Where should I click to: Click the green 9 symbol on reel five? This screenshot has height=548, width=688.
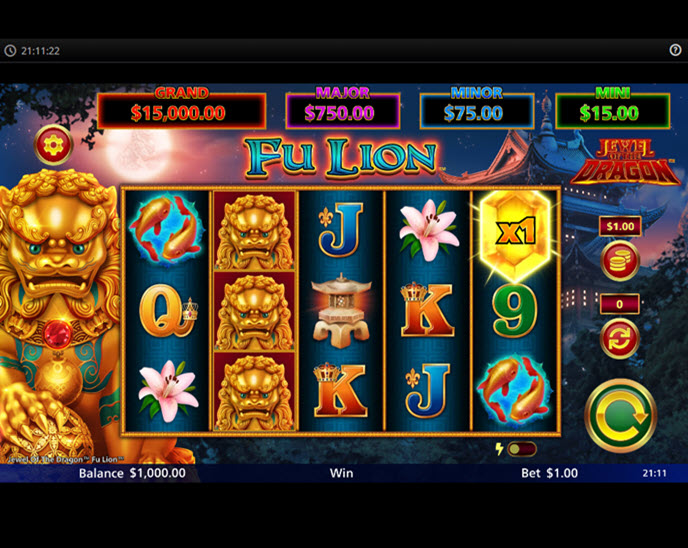coord(515,312)
